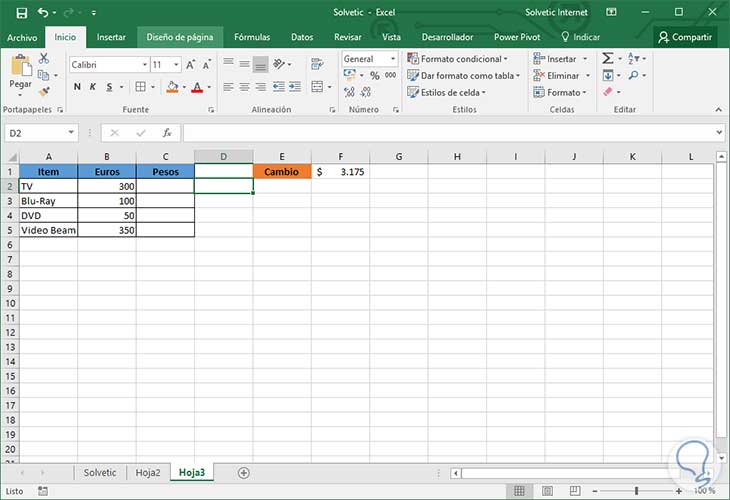The image size is (730, 500).
Task: Click the Sort and Filter icon
Action: [x=633, y=58]
